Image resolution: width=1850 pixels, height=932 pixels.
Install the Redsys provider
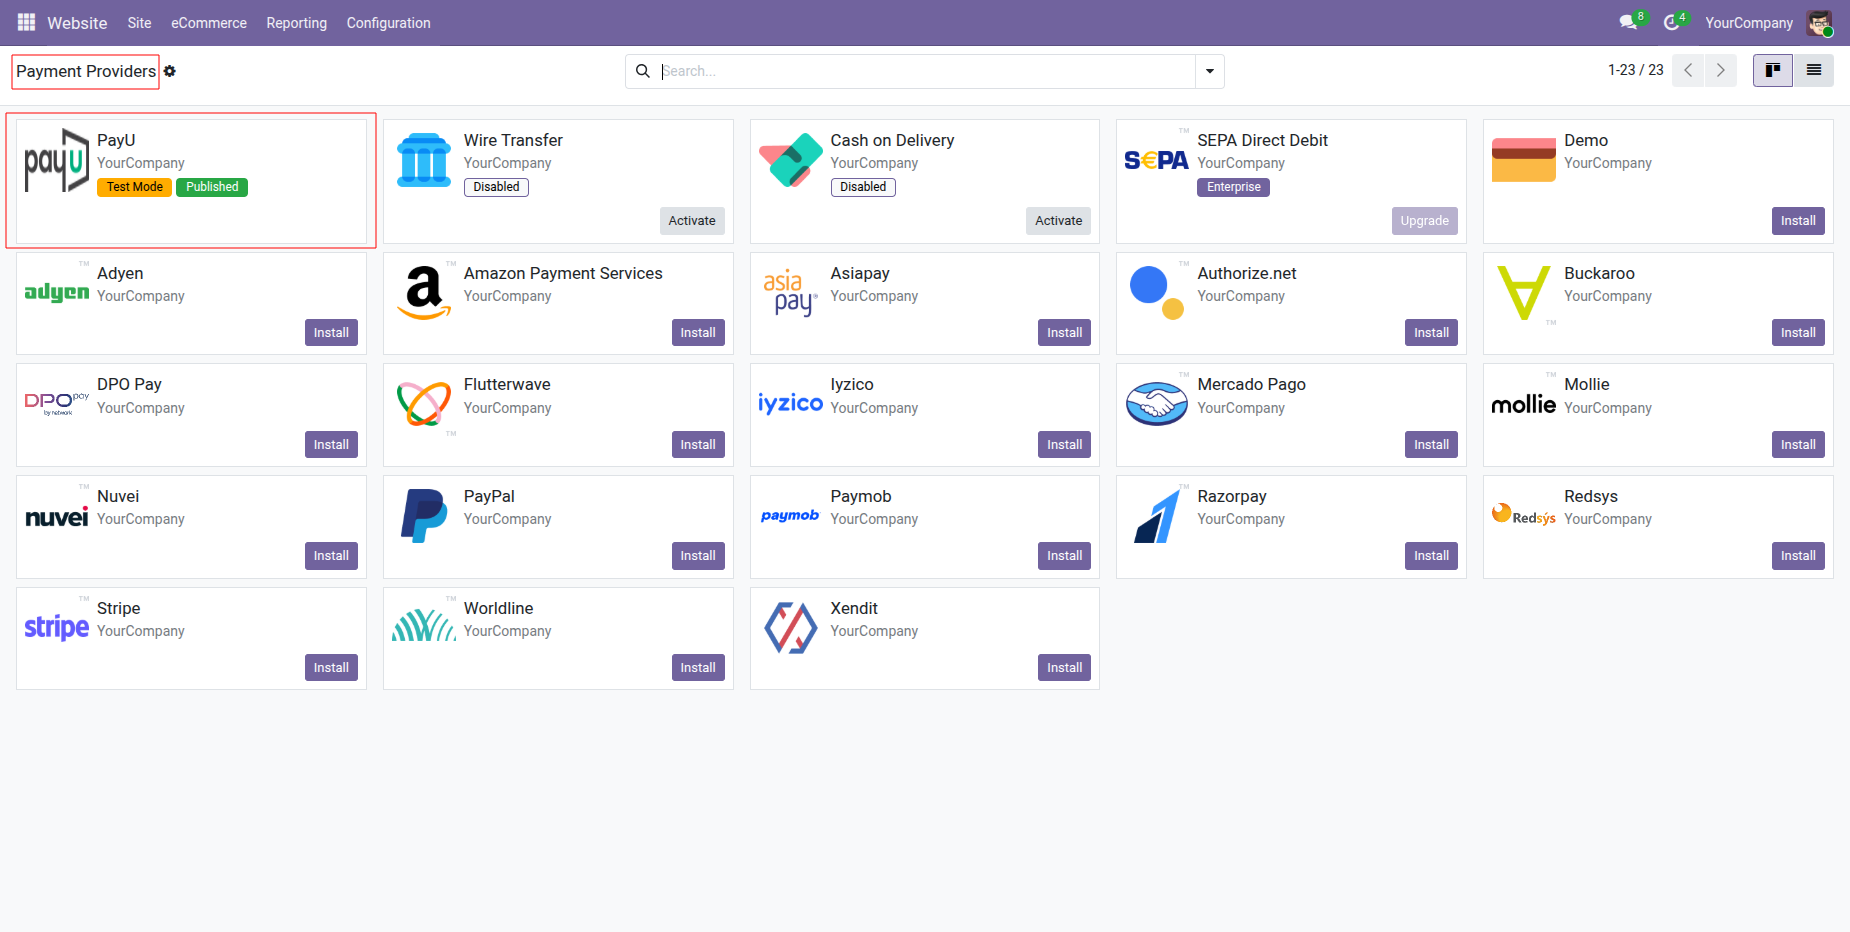click(1798, 556)
